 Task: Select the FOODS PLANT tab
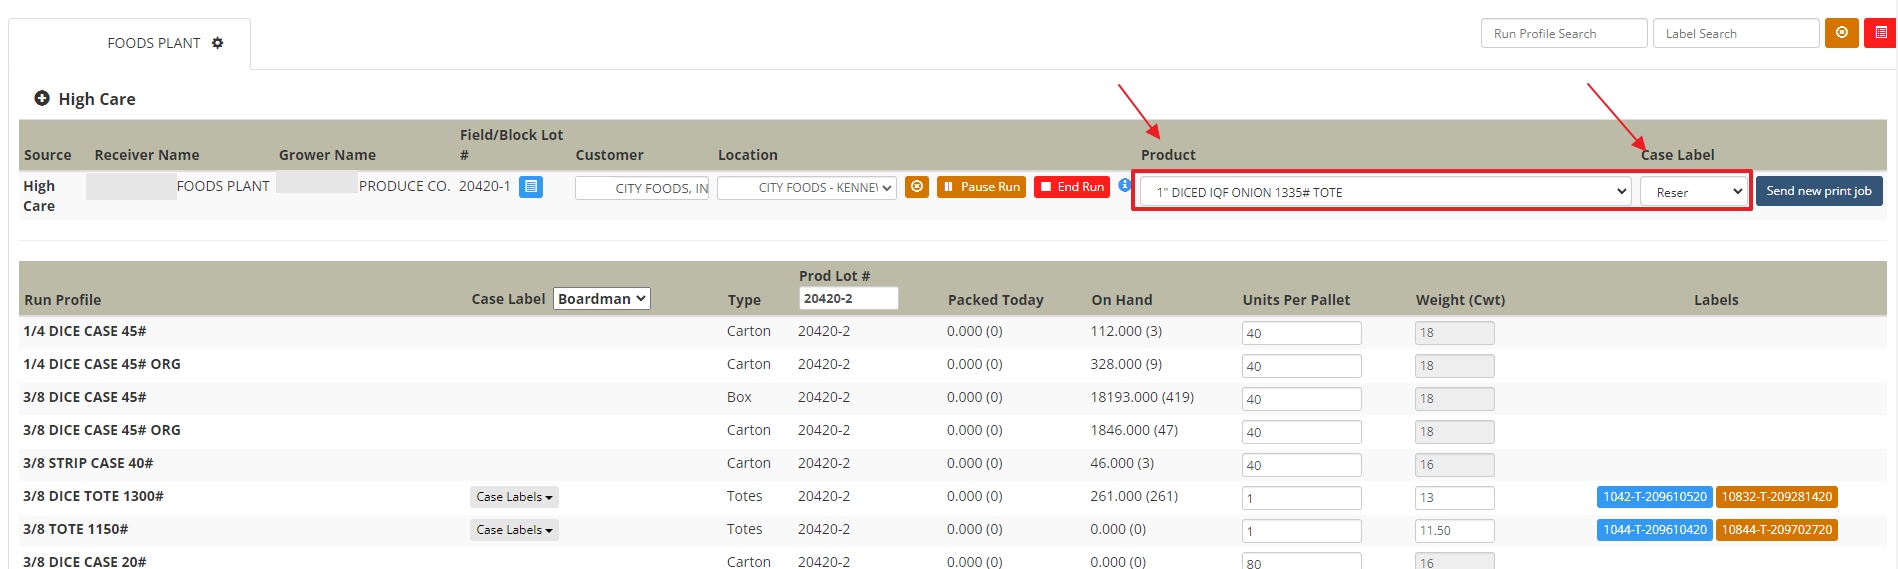pyautogui.click(x=153, y=43)
